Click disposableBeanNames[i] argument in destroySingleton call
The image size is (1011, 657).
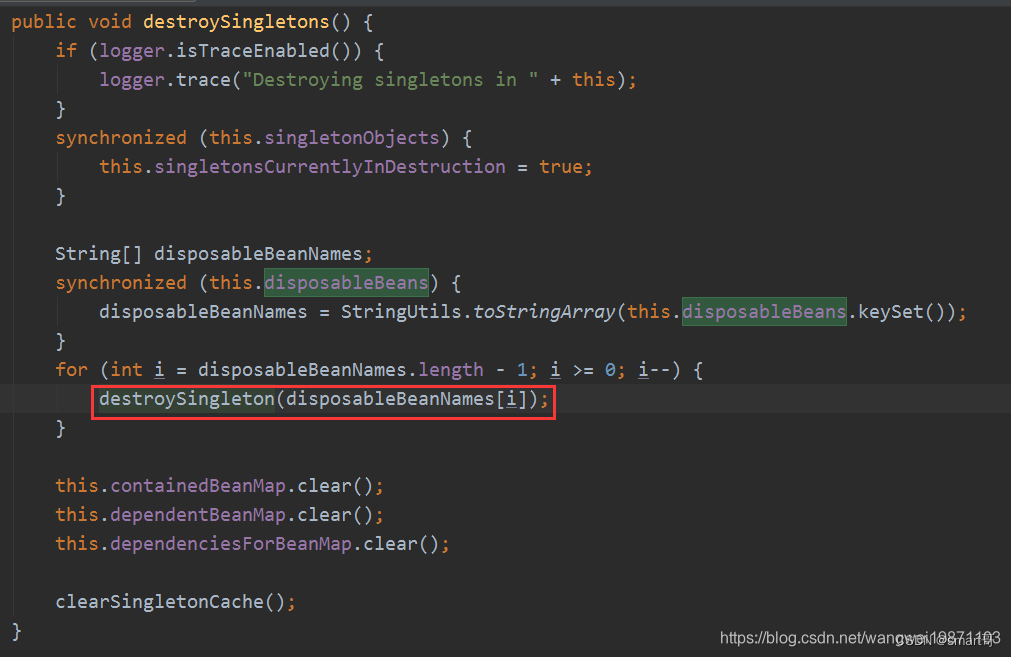pyautogui.click(x=406, y=399)
